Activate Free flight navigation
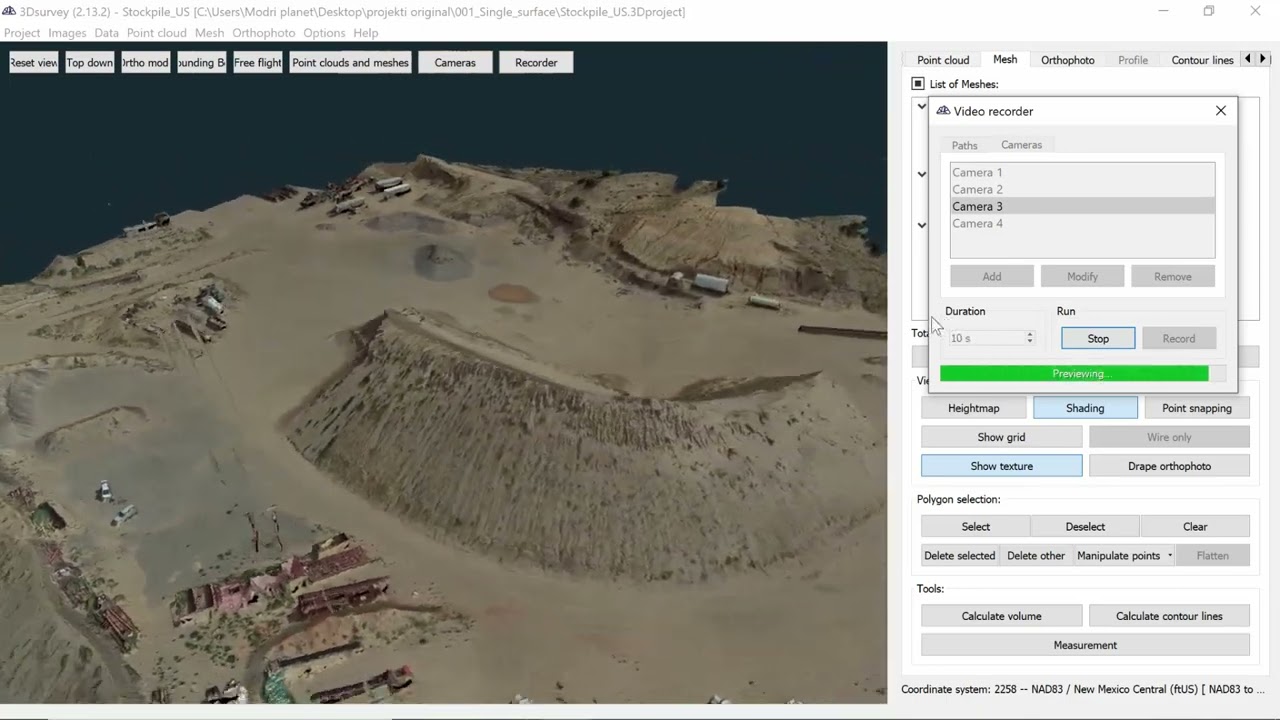Screen dimensions: 1280x720 [x=257, y=62]
